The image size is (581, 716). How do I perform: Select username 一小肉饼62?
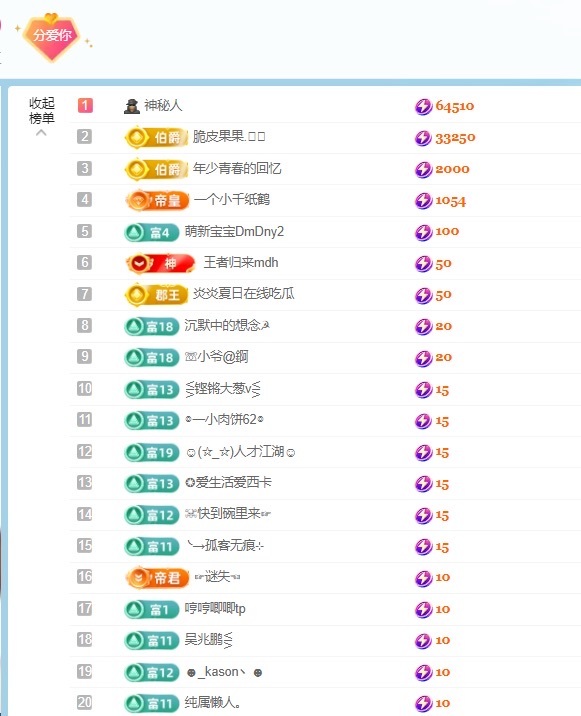224,419
